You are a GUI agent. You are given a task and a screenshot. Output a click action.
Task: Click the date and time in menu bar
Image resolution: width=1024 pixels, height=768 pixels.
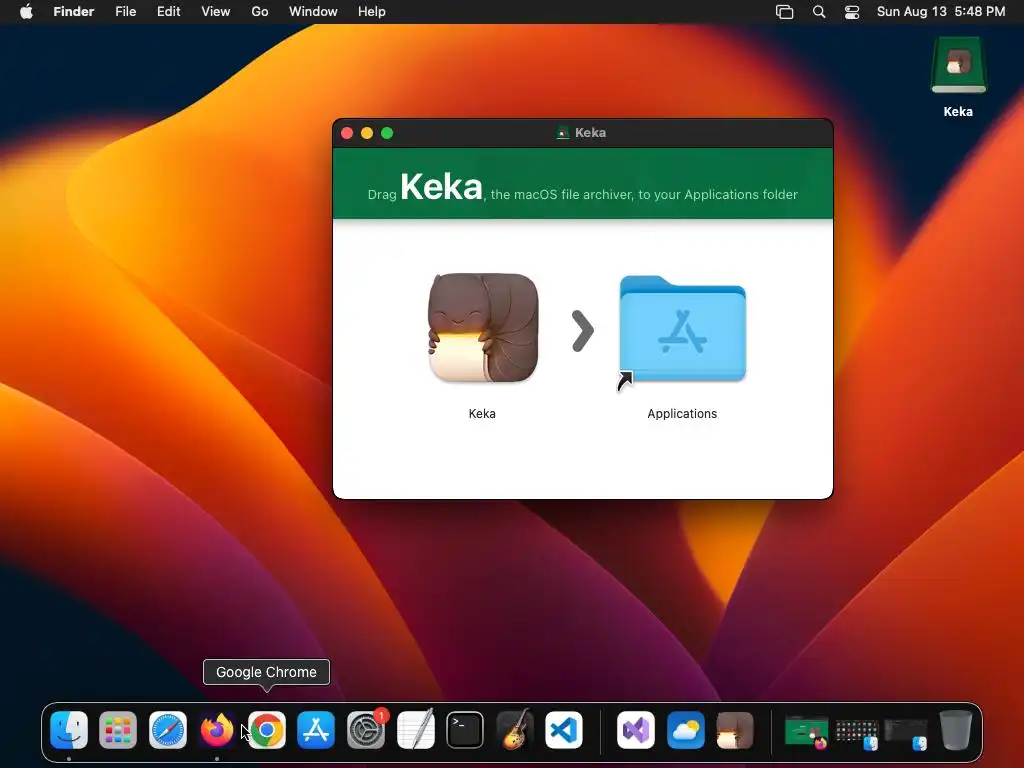[940, 12]
